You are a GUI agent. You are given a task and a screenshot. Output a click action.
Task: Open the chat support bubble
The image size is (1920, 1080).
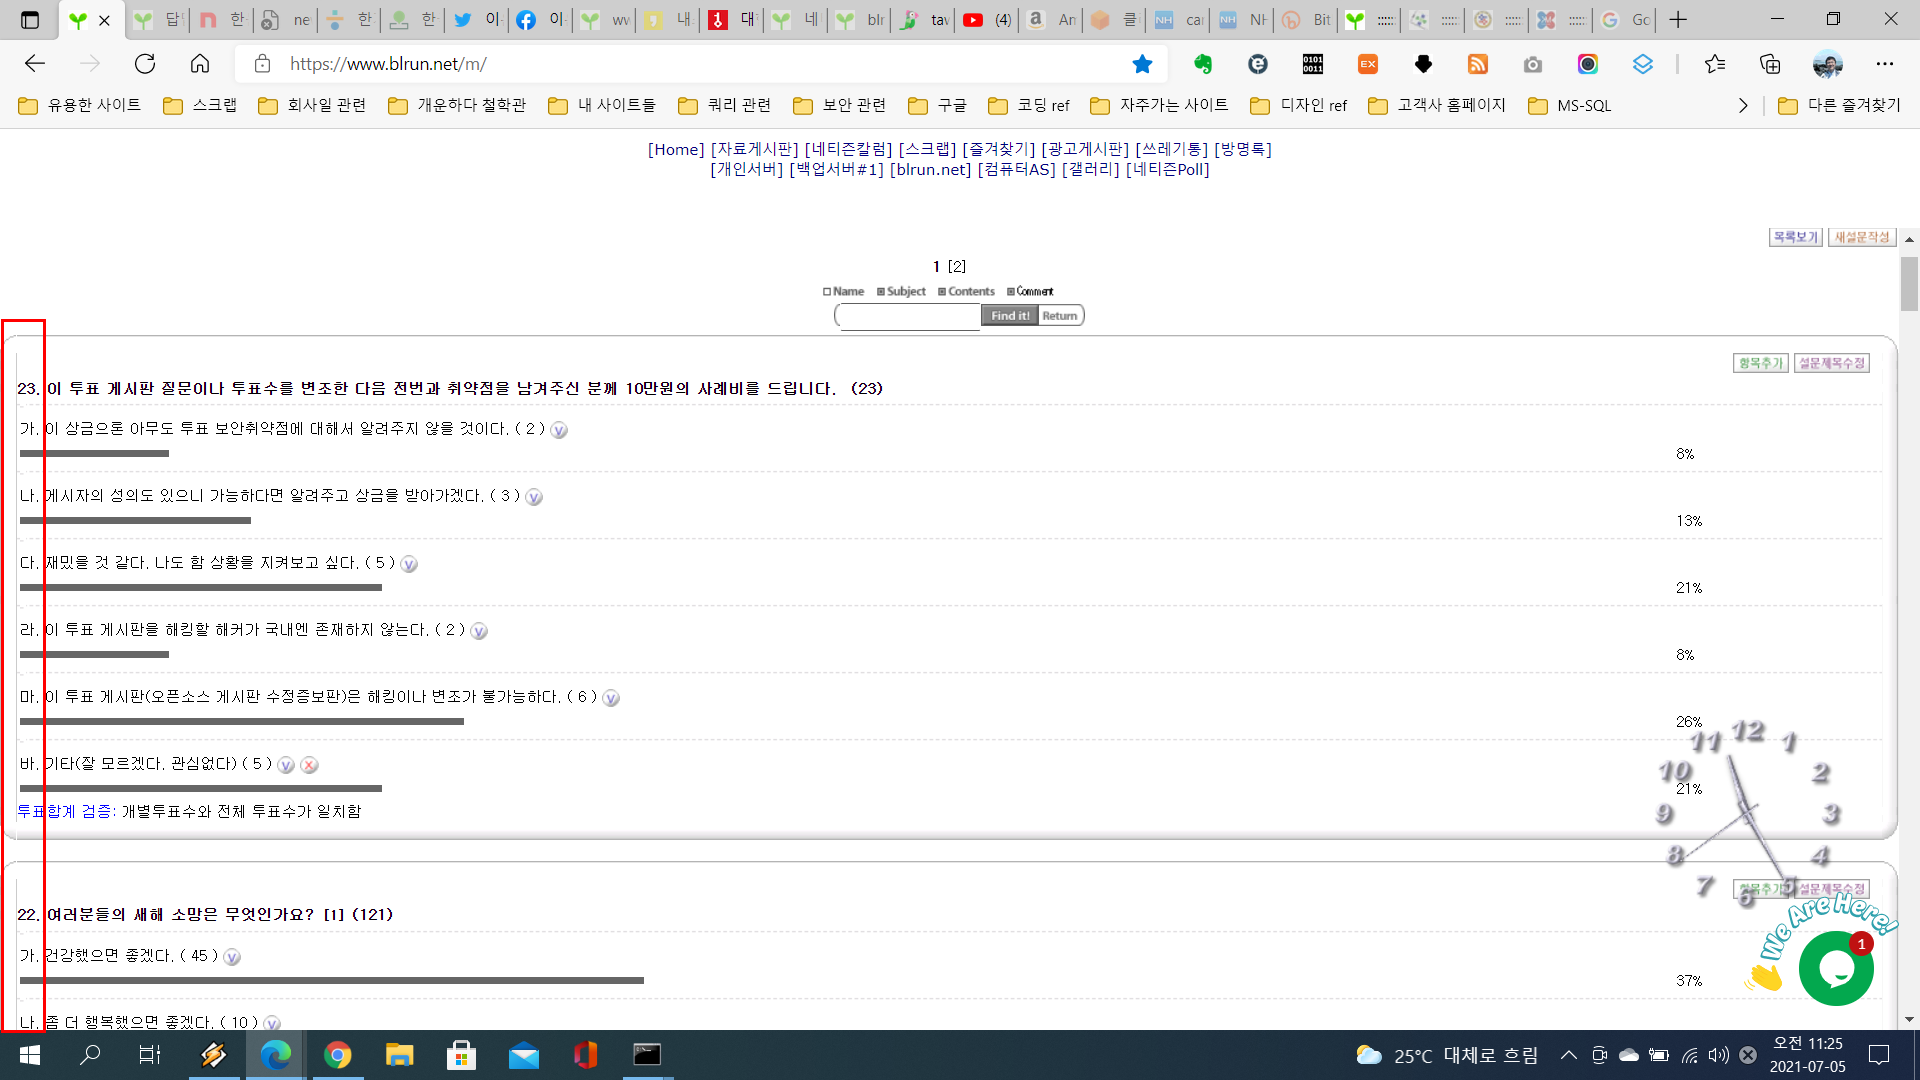click(x=1836, y=968)
